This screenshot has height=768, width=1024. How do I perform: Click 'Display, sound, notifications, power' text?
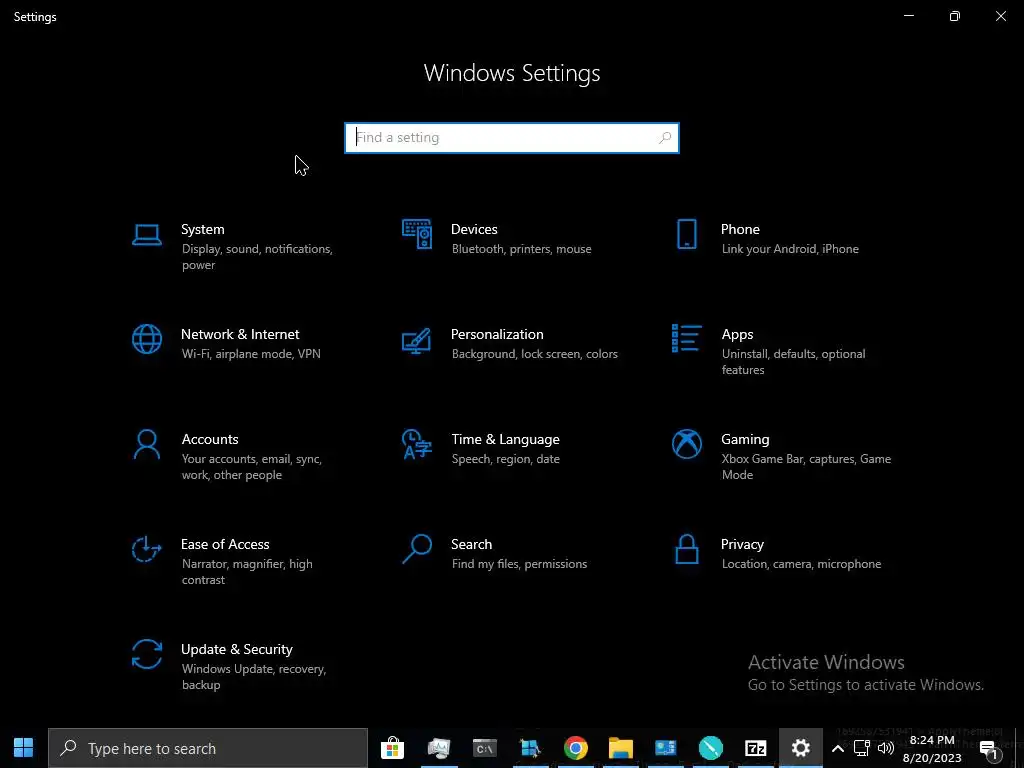pyautogui.click(x=257, y=257)
